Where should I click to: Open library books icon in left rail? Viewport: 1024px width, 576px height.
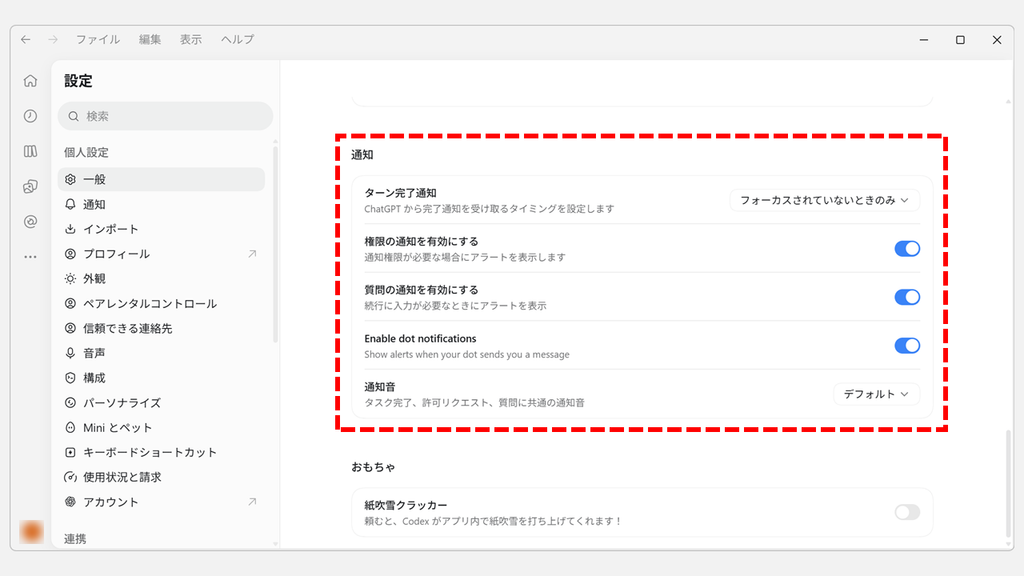pyautogui.click(x=31, y=152)
